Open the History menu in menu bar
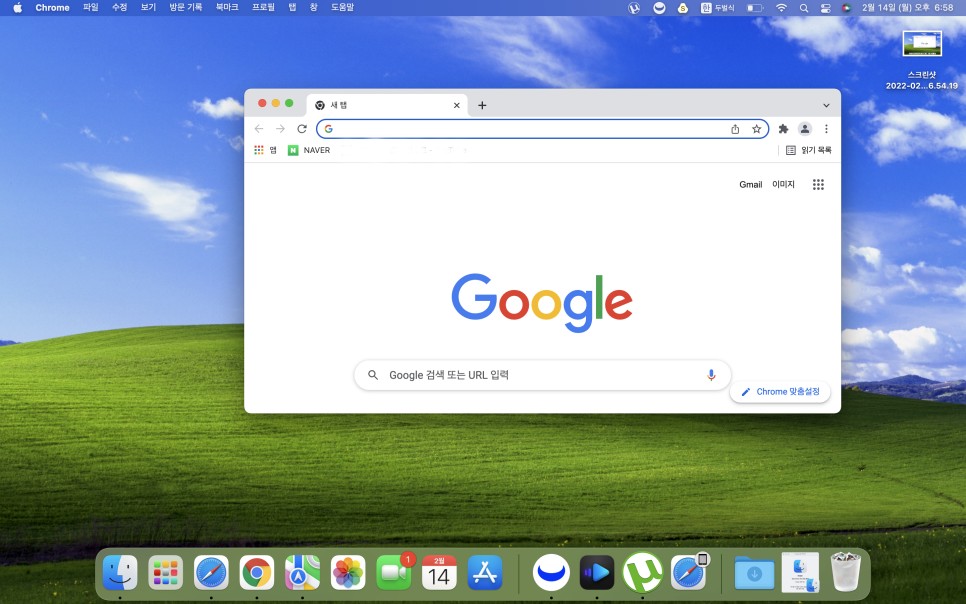Viewport: 966px width, 604px height. point(185,8)
